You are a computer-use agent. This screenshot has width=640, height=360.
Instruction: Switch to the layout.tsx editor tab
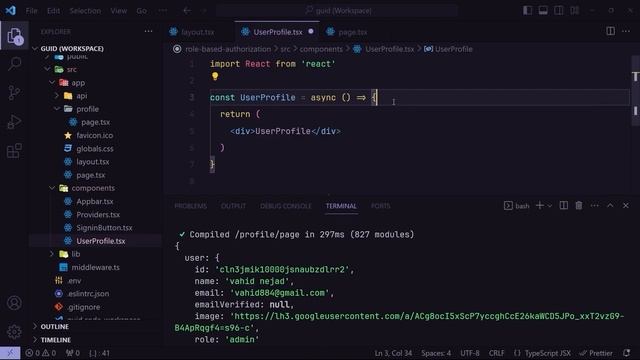point(198,32)
